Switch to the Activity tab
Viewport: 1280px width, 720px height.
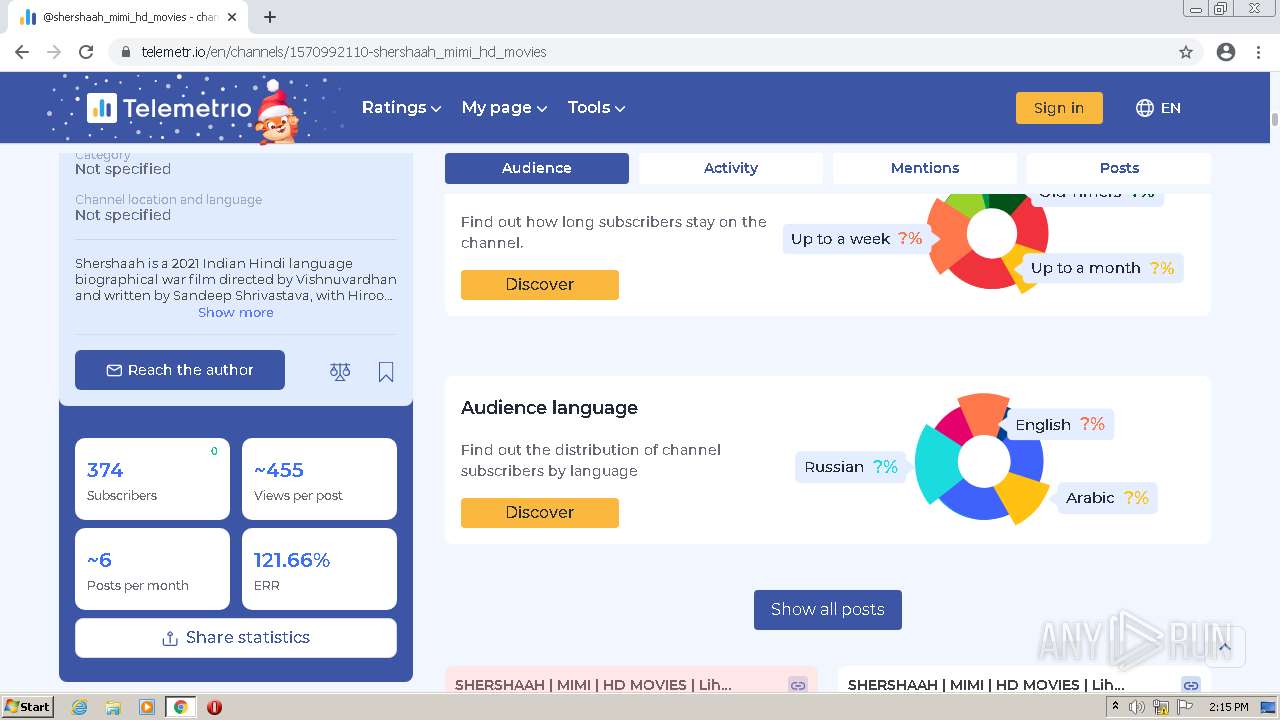point(731,168)
